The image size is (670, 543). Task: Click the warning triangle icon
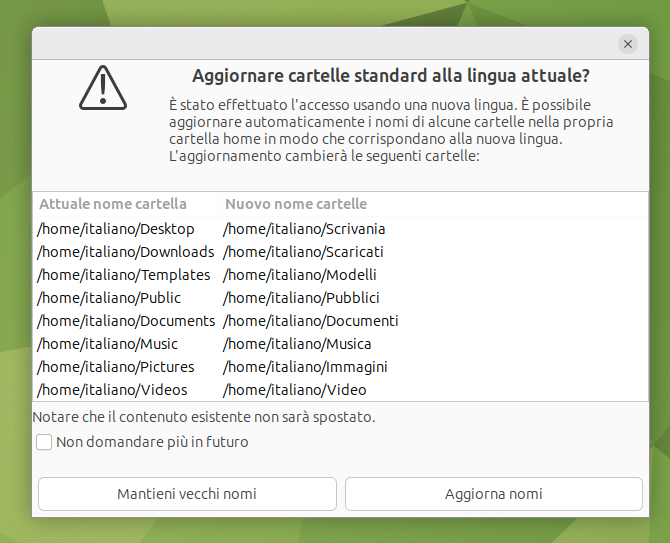click(x=103, y=88)
